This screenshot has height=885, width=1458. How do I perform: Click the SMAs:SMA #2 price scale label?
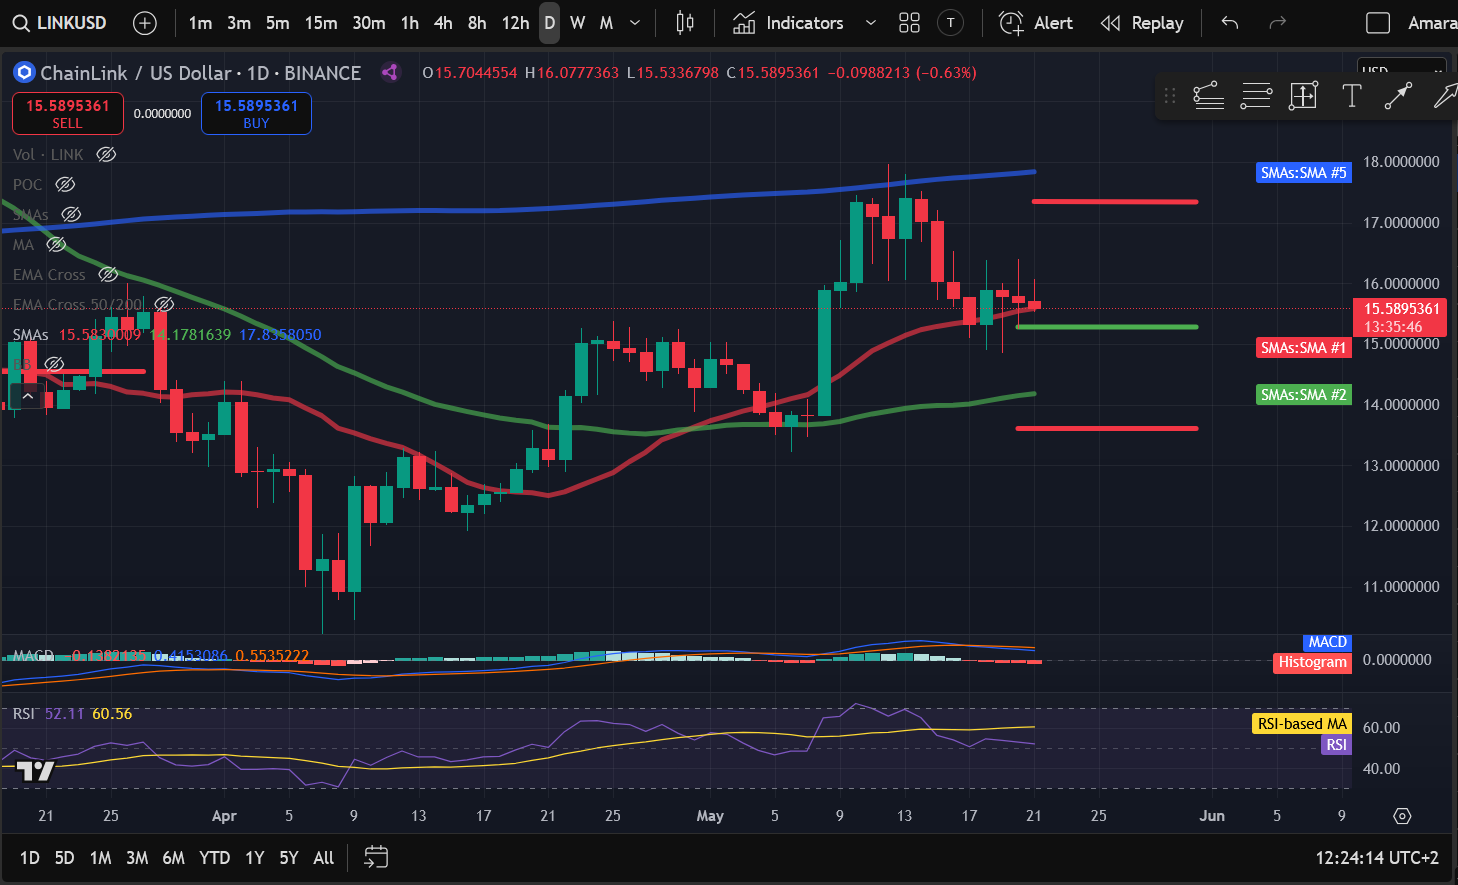1303,395
